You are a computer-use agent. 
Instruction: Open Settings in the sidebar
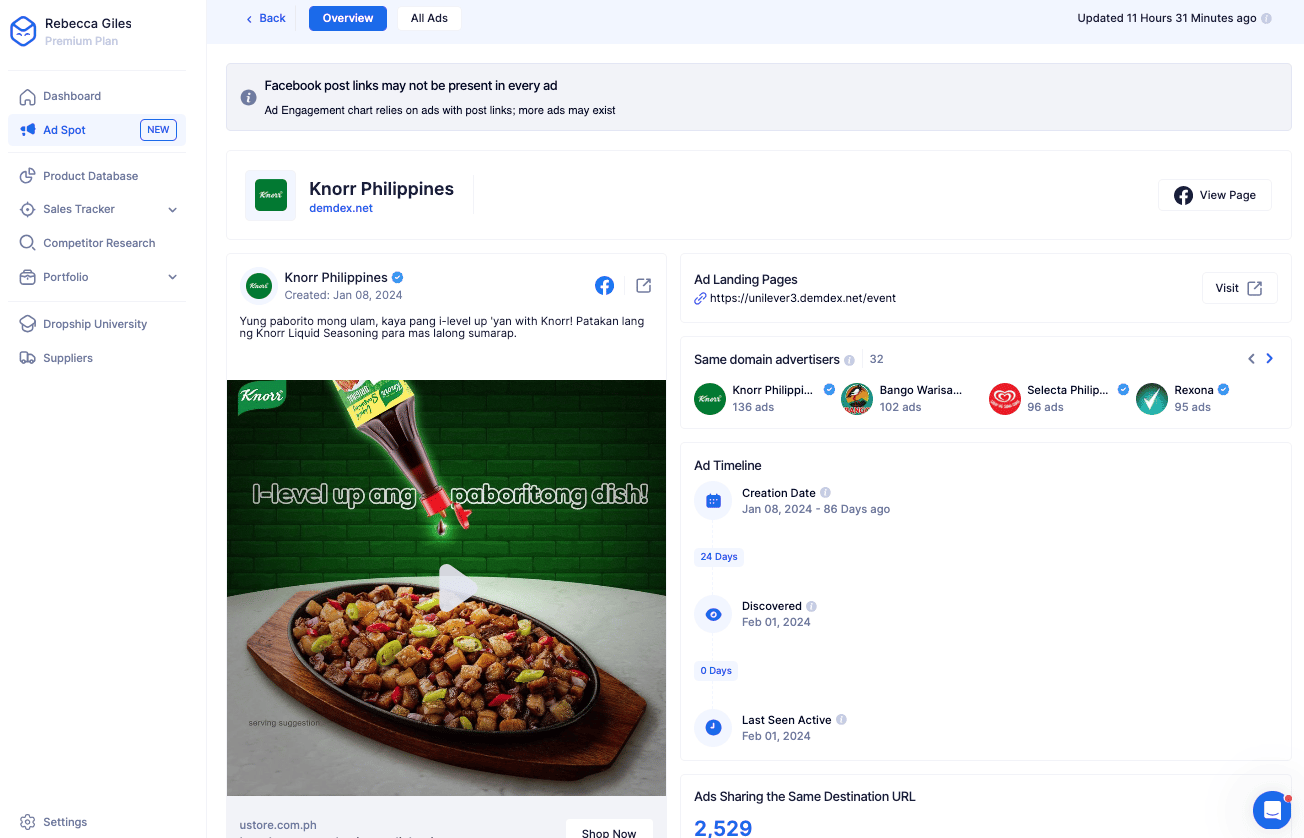65,822
